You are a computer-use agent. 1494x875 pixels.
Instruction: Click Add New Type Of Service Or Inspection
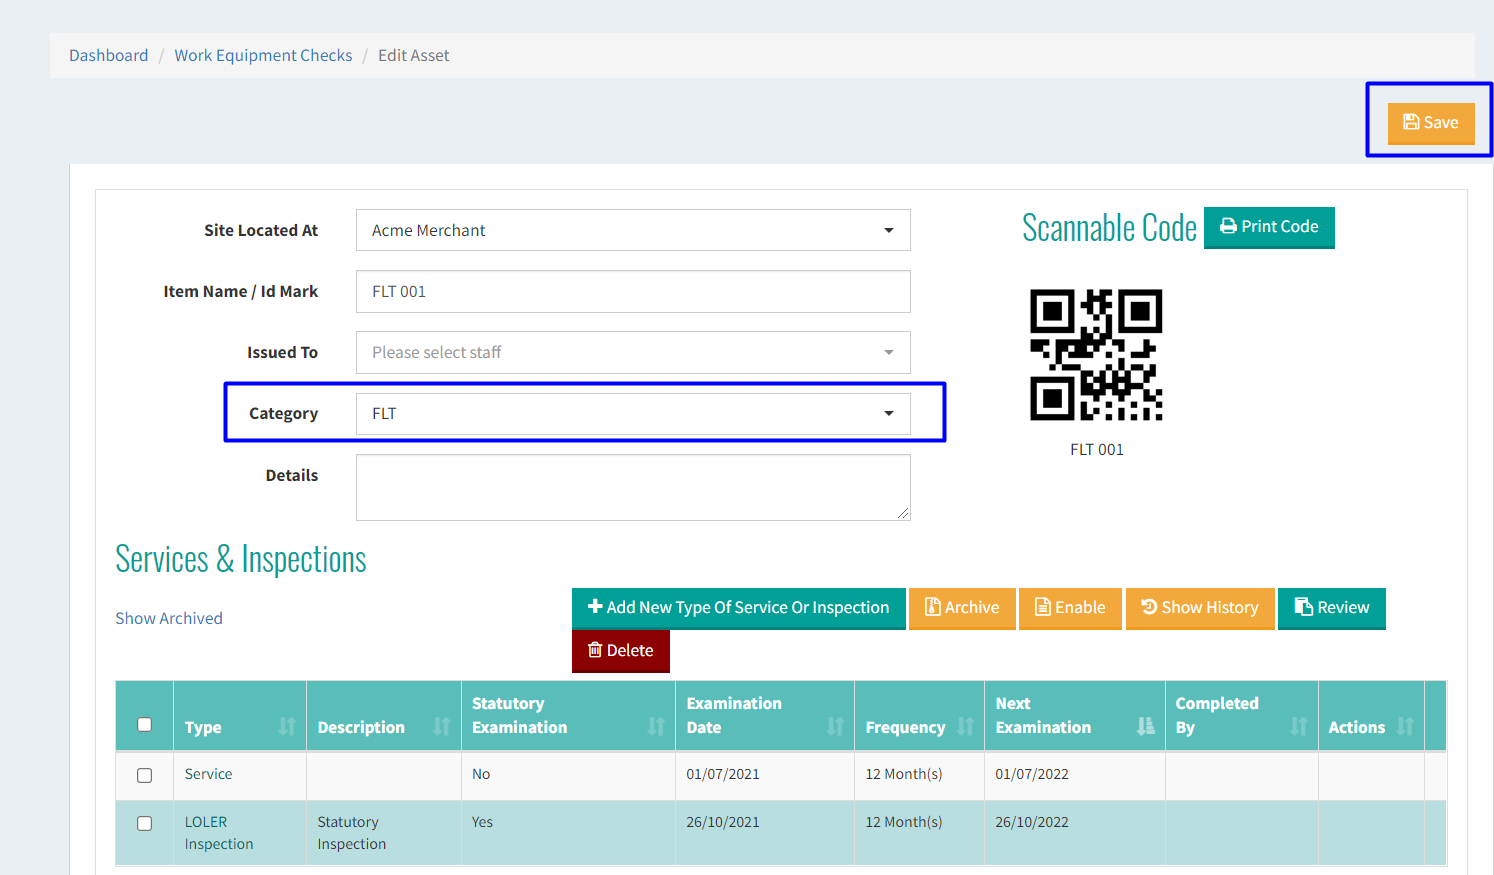[x=739, y=608]
